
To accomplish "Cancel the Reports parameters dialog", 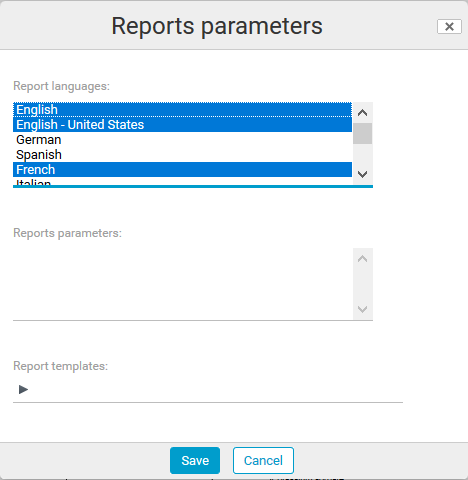I will pyautogui.click(x=263, y=460).
